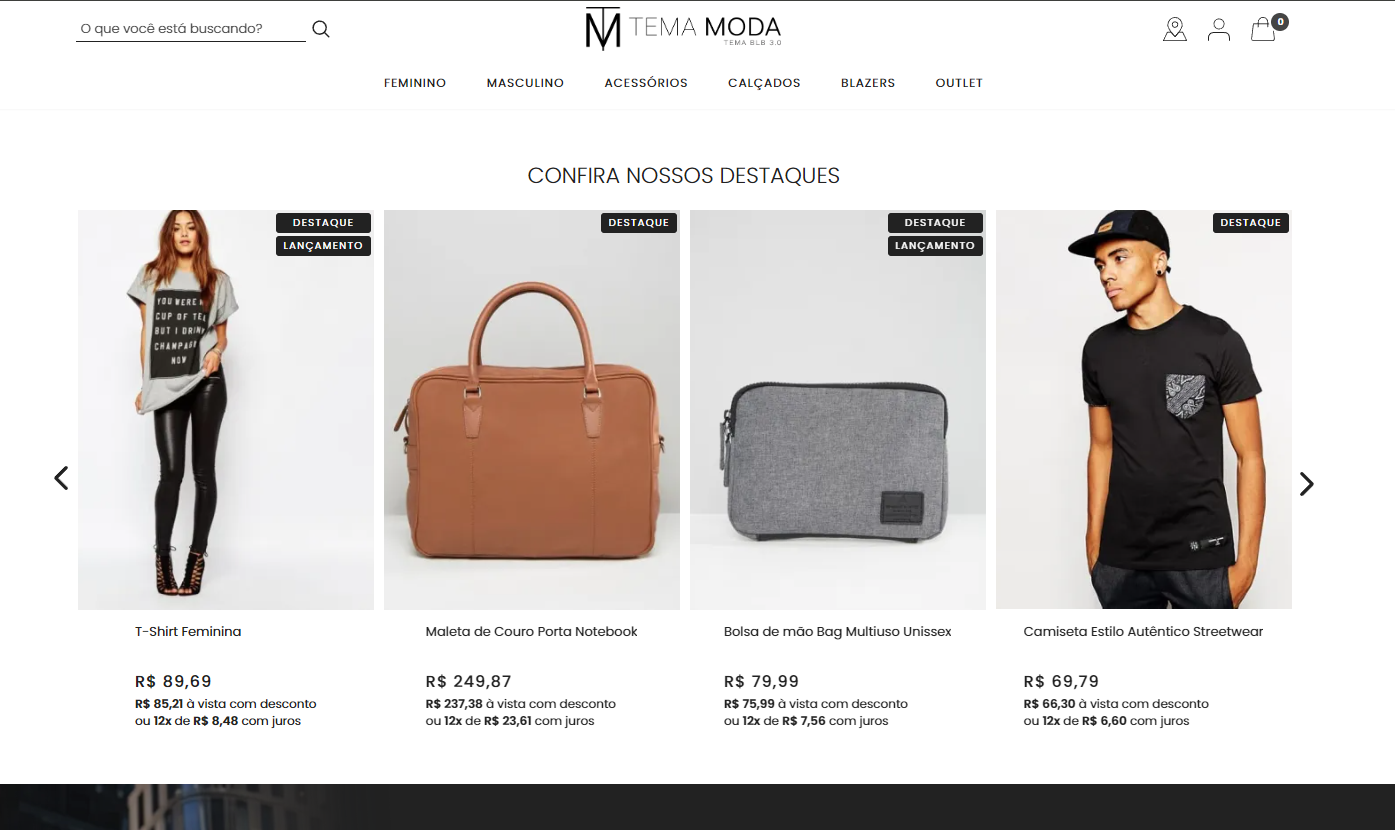Open the Calçados category
Viewport: 1395px width, 830px height.
[x=764, y=83]
